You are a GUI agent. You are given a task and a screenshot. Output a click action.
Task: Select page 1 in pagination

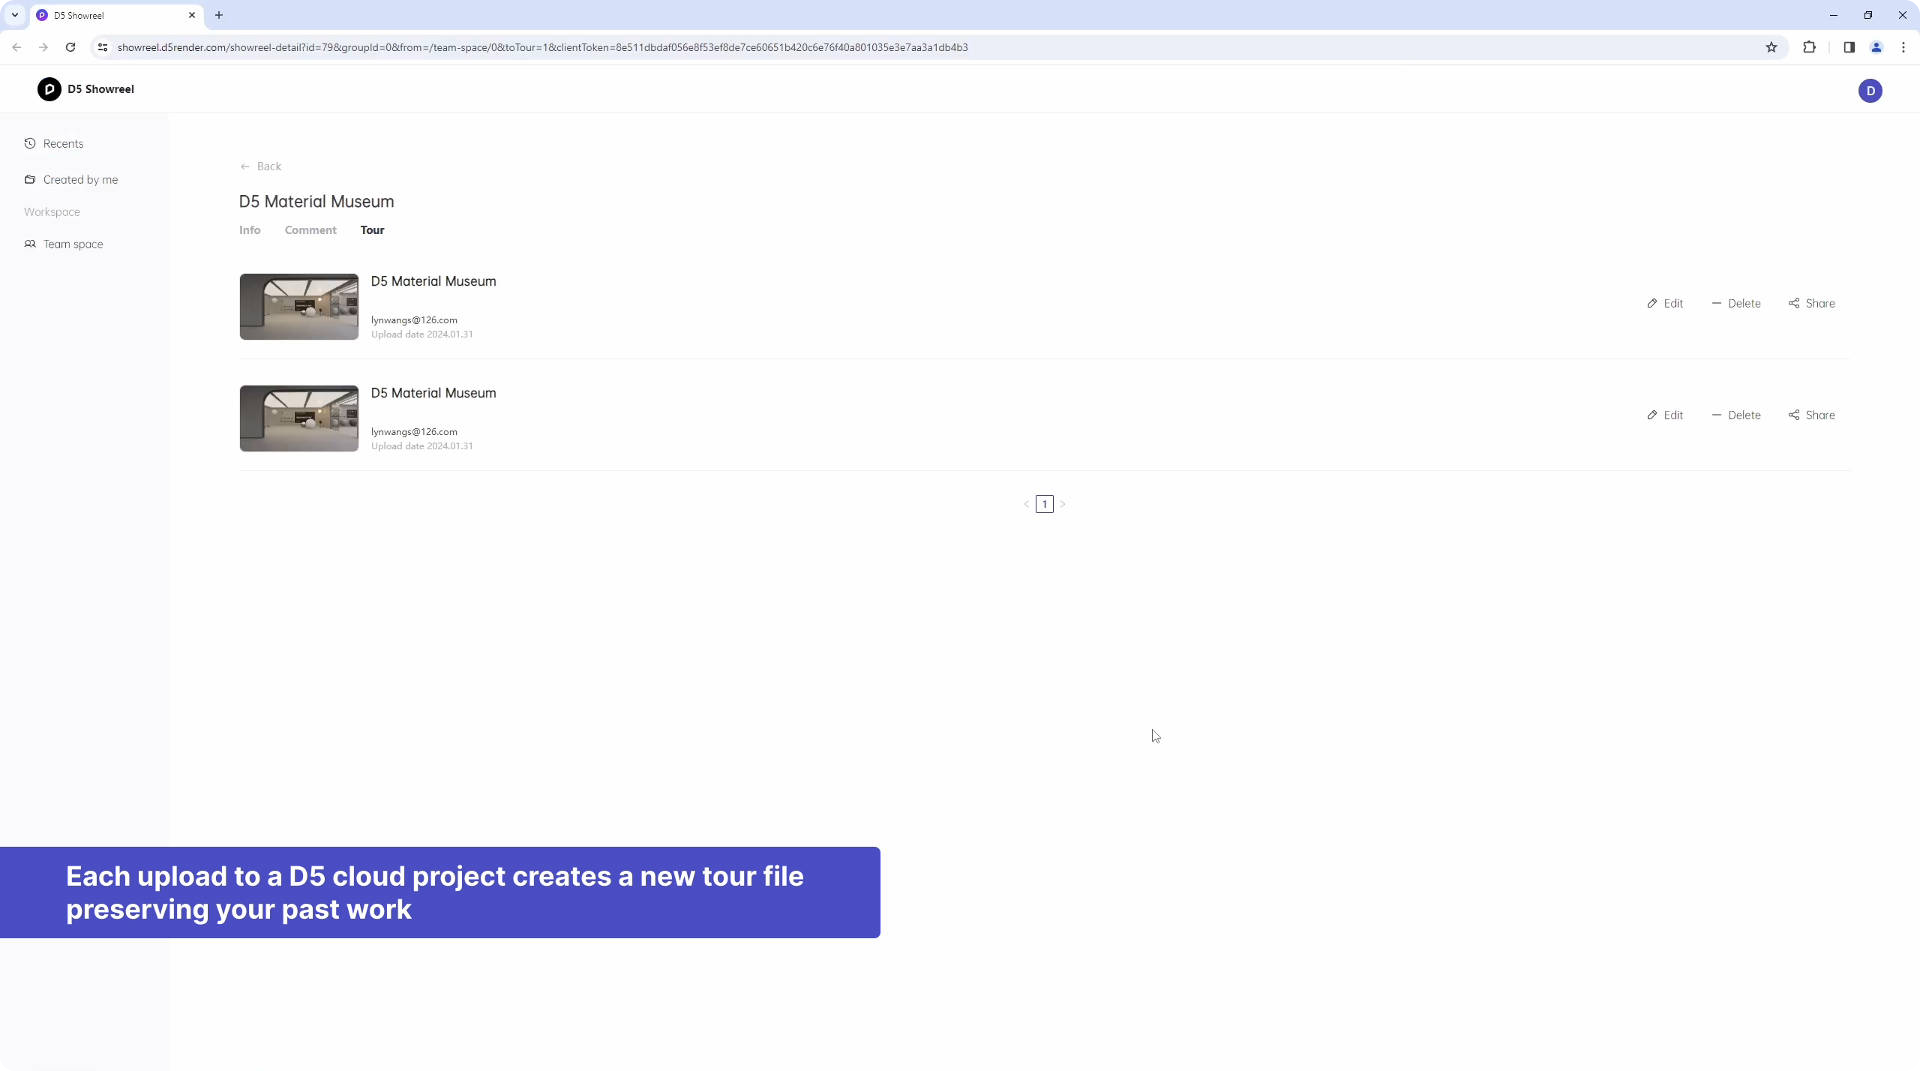coord(1045,504)
